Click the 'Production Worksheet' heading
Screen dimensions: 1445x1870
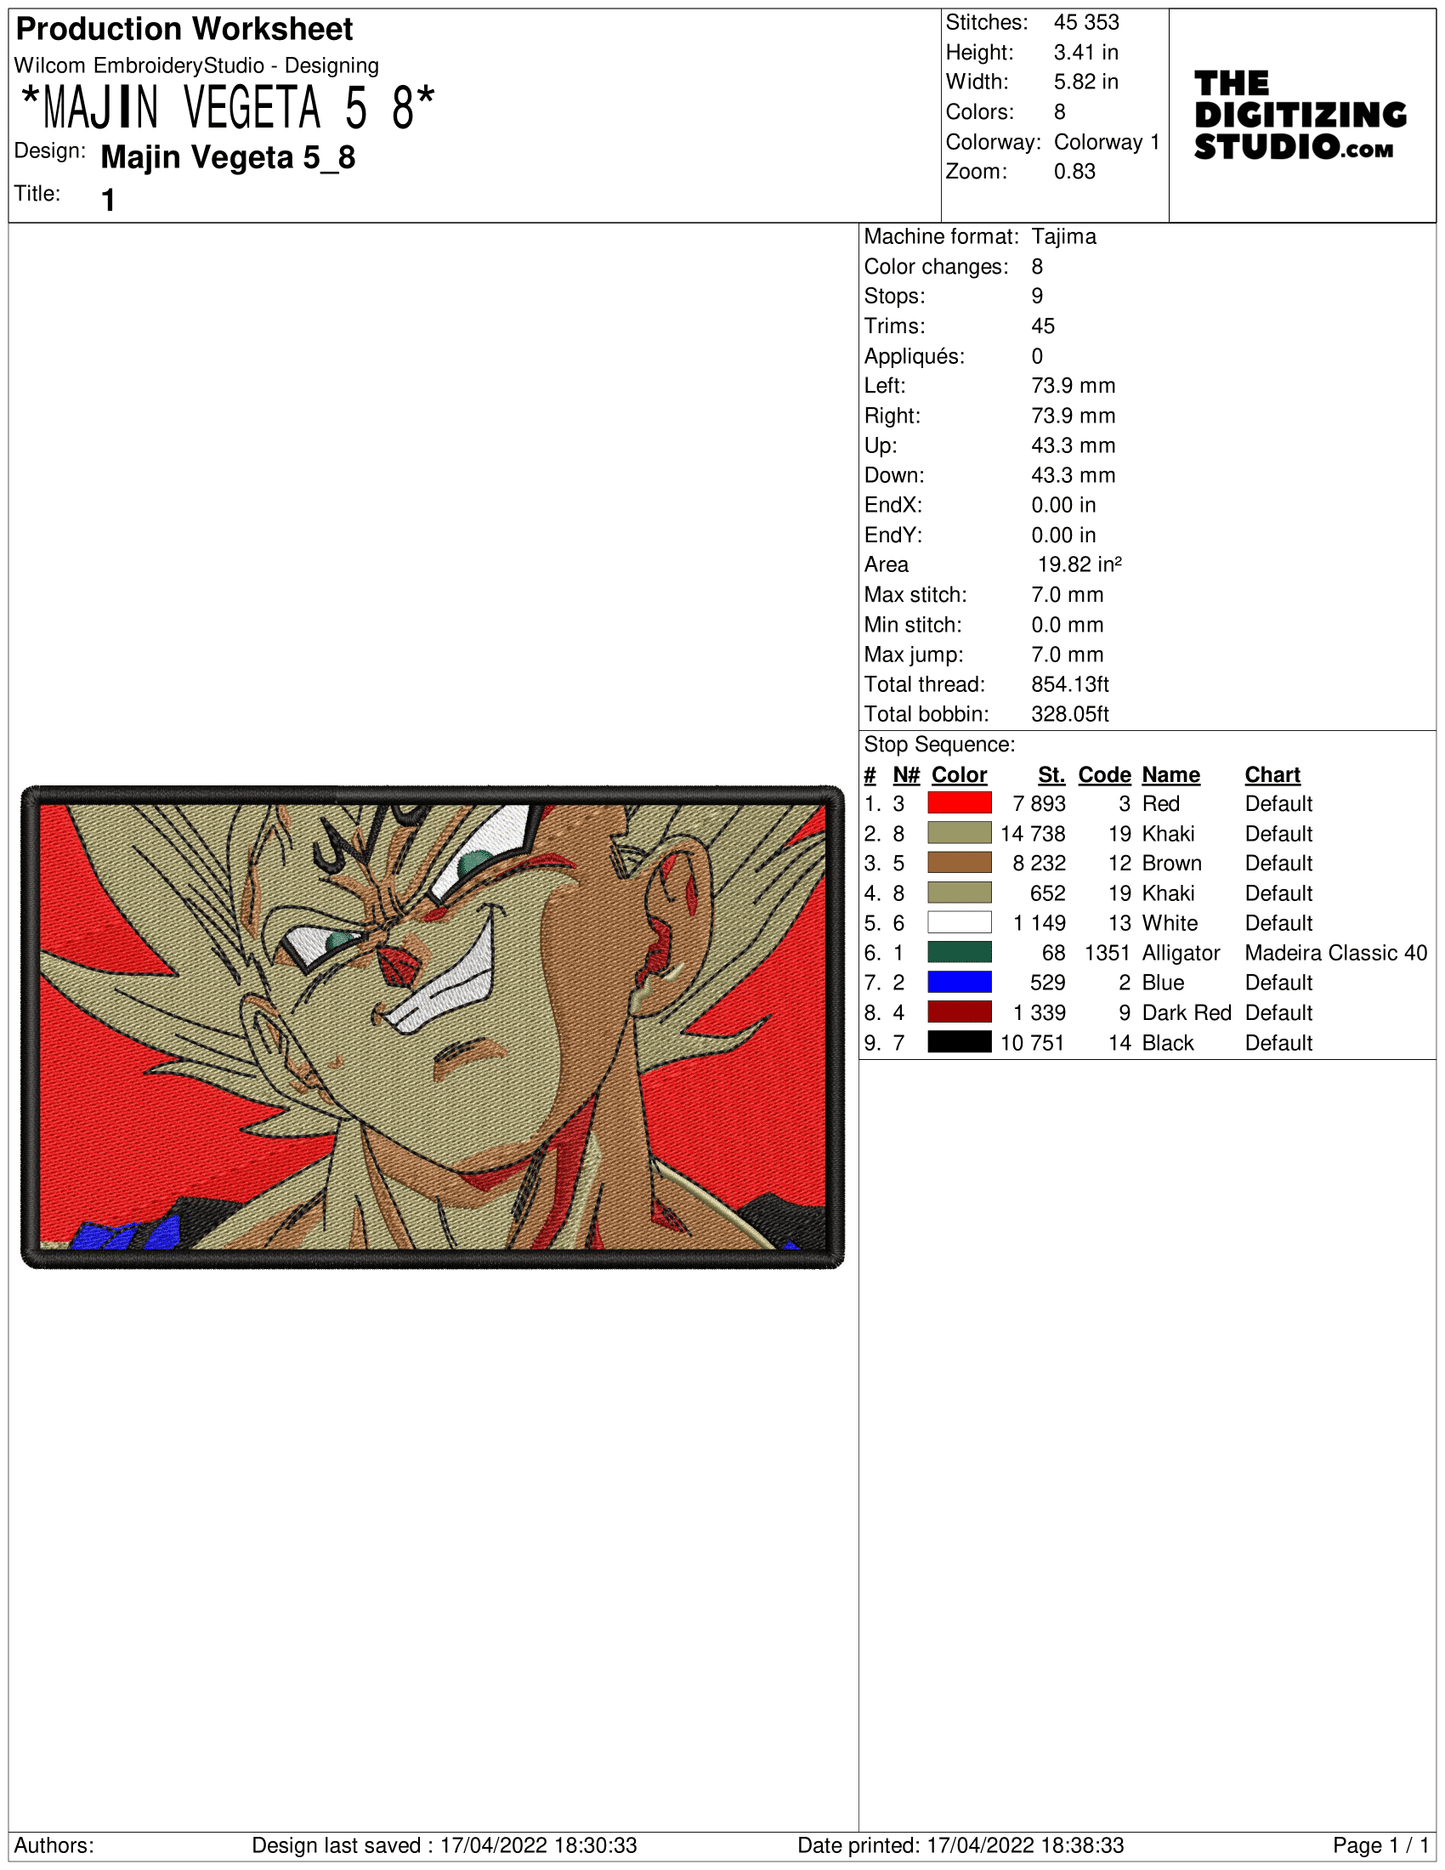pyautogui.click(x=184, y=29)
